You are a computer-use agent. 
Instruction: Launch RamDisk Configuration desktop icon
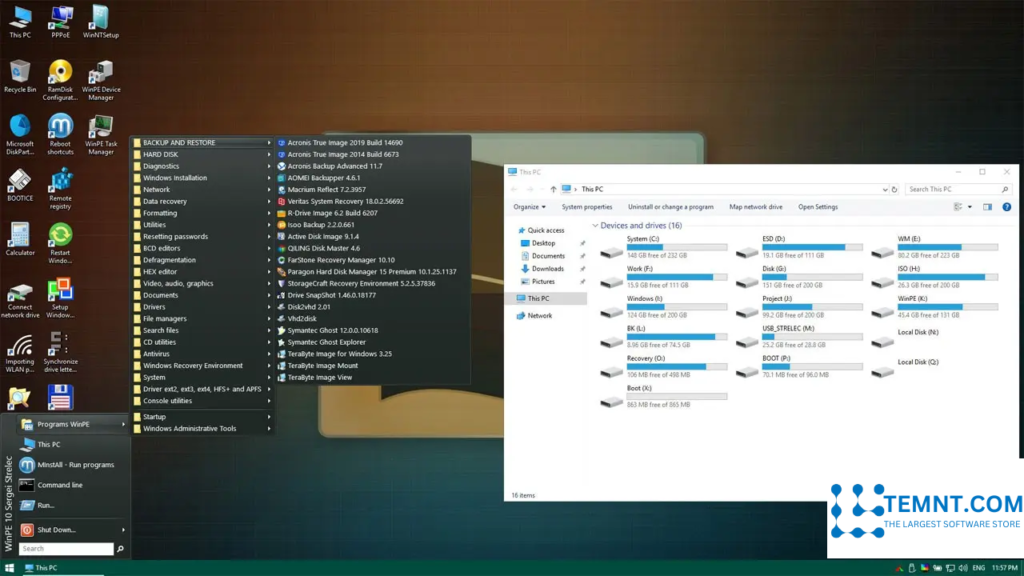point(60,74)
